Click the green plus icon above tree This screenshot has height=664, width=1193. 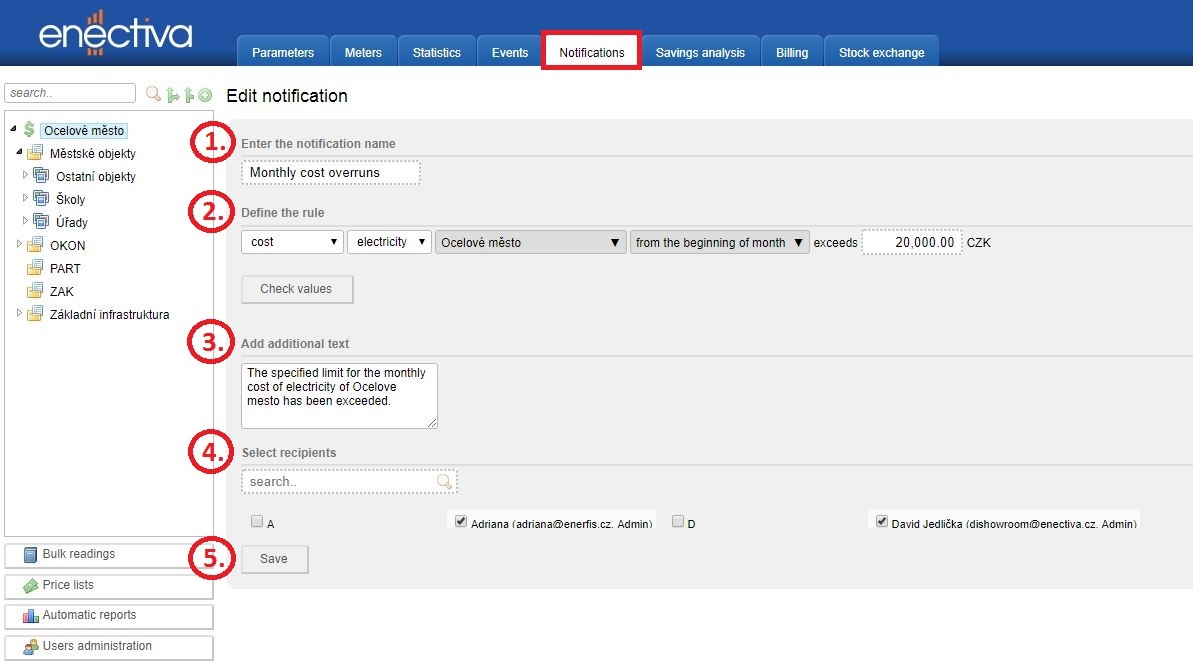[x=205, y=95]
